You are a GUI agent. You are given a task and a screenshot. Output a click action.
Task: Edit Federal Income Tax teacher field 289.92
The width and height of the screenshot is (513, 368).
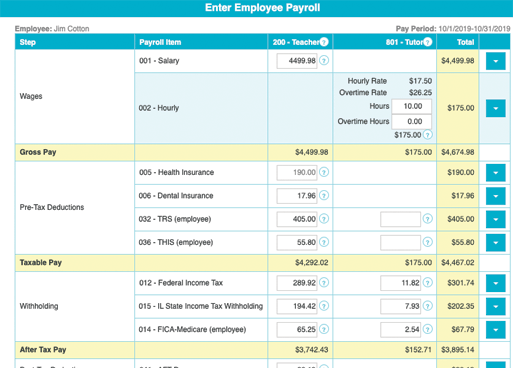point(297,283)
